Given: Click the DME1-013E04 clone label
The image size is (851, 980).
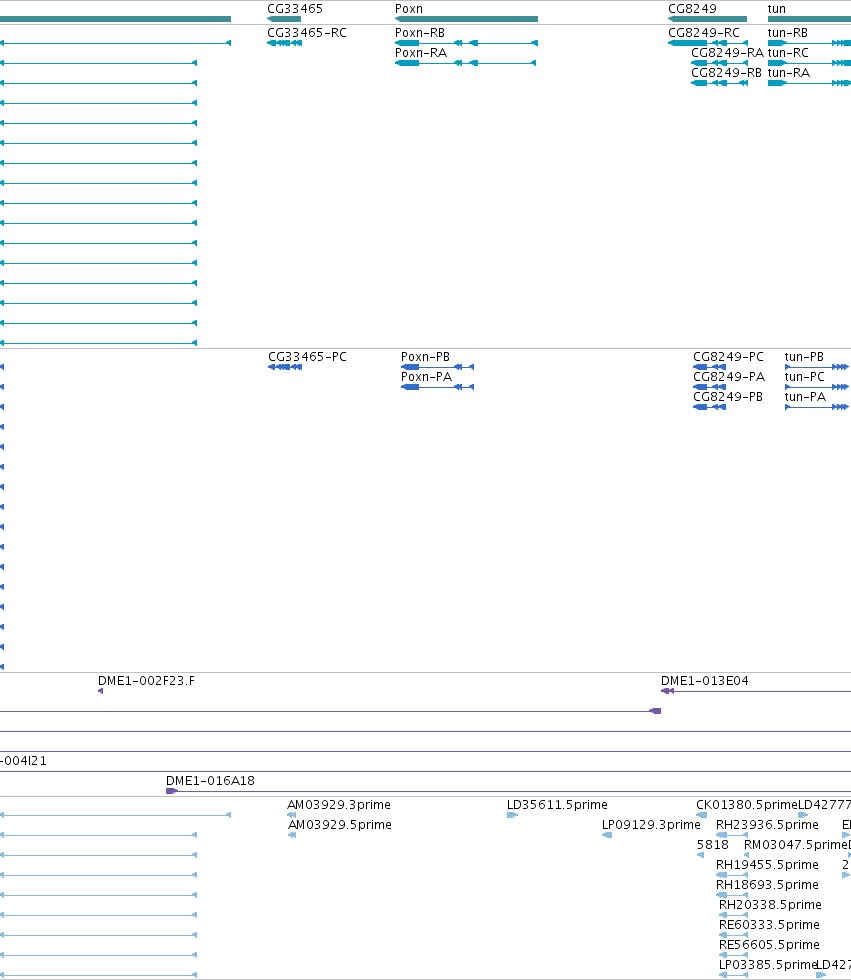Looking at the screenshot, I should coord(705,681).
